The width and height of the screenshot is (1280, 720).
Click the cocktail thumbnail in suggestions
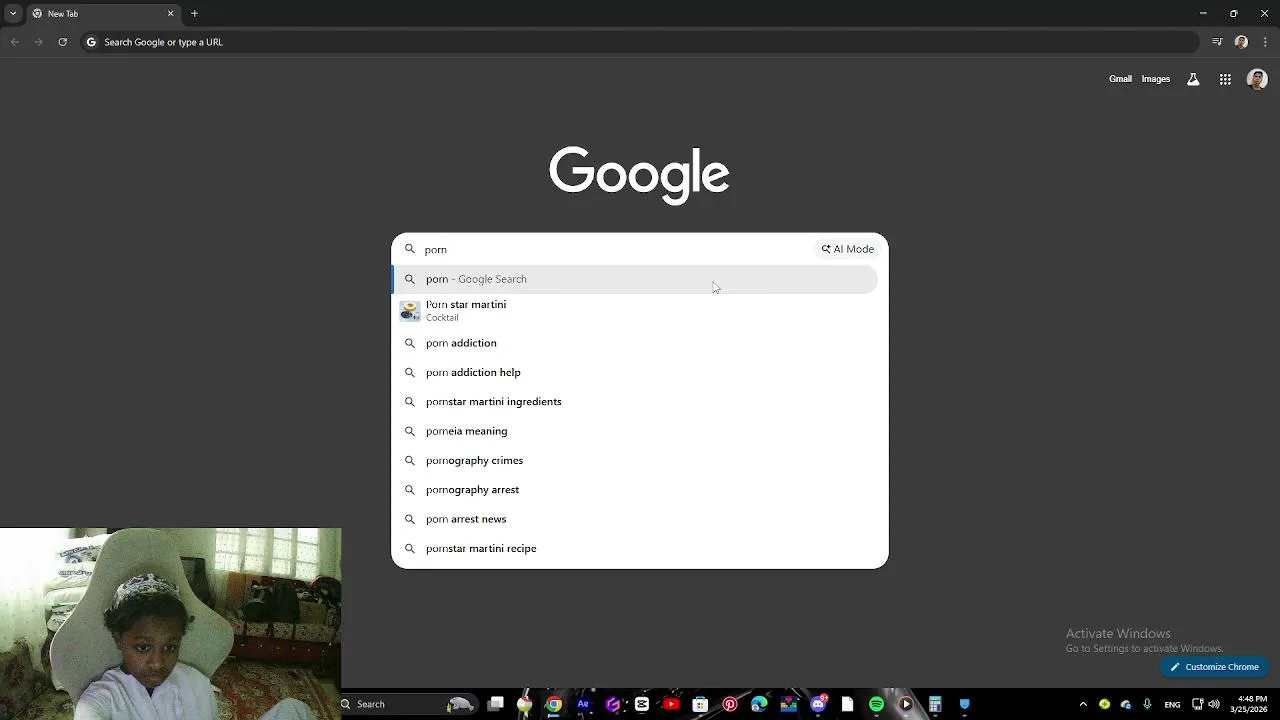[409, 311]
